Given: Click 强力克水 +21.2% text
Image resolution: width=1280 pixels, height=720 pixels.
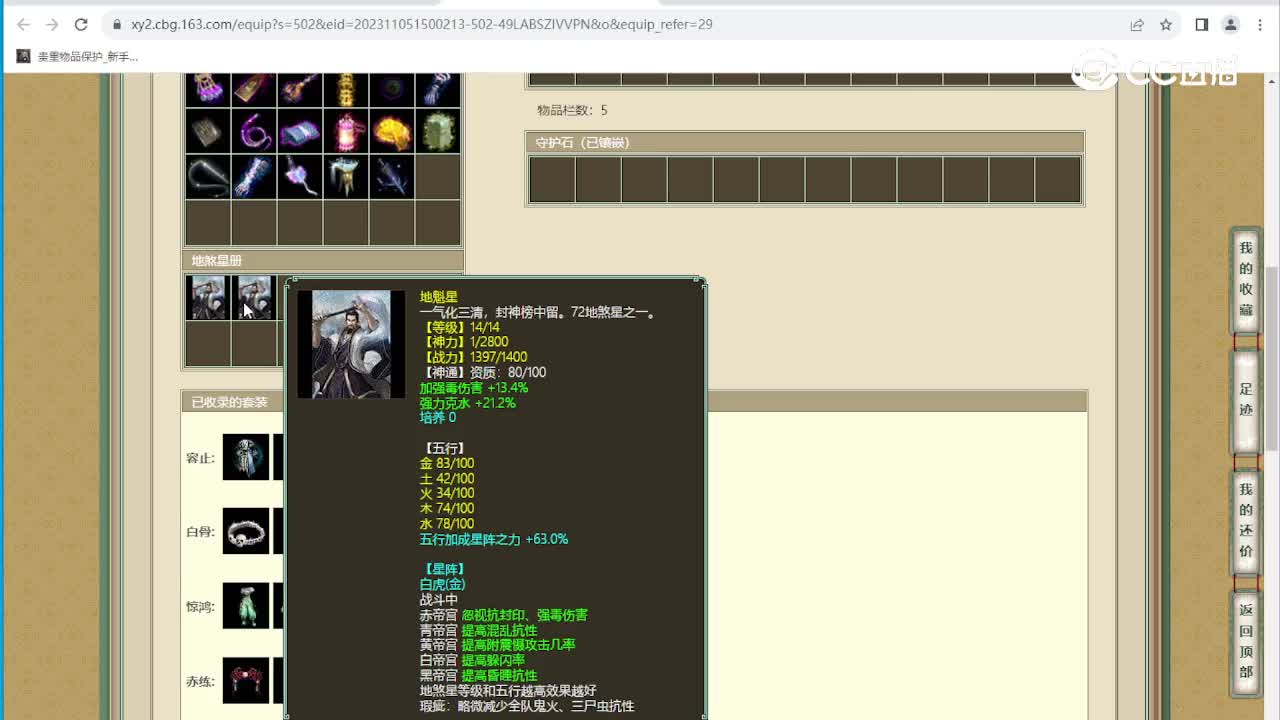Looking at the screenshot, I should pyautogui.click(x=468, y=403).
